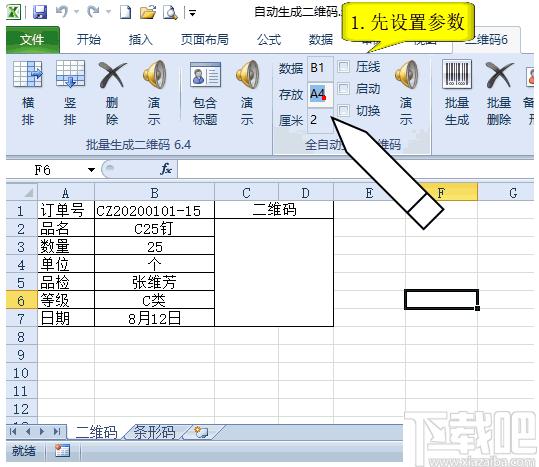Select row 1 header
This screenshot has height=467, width=539.
pyautogui.click(x=21, y=210)
